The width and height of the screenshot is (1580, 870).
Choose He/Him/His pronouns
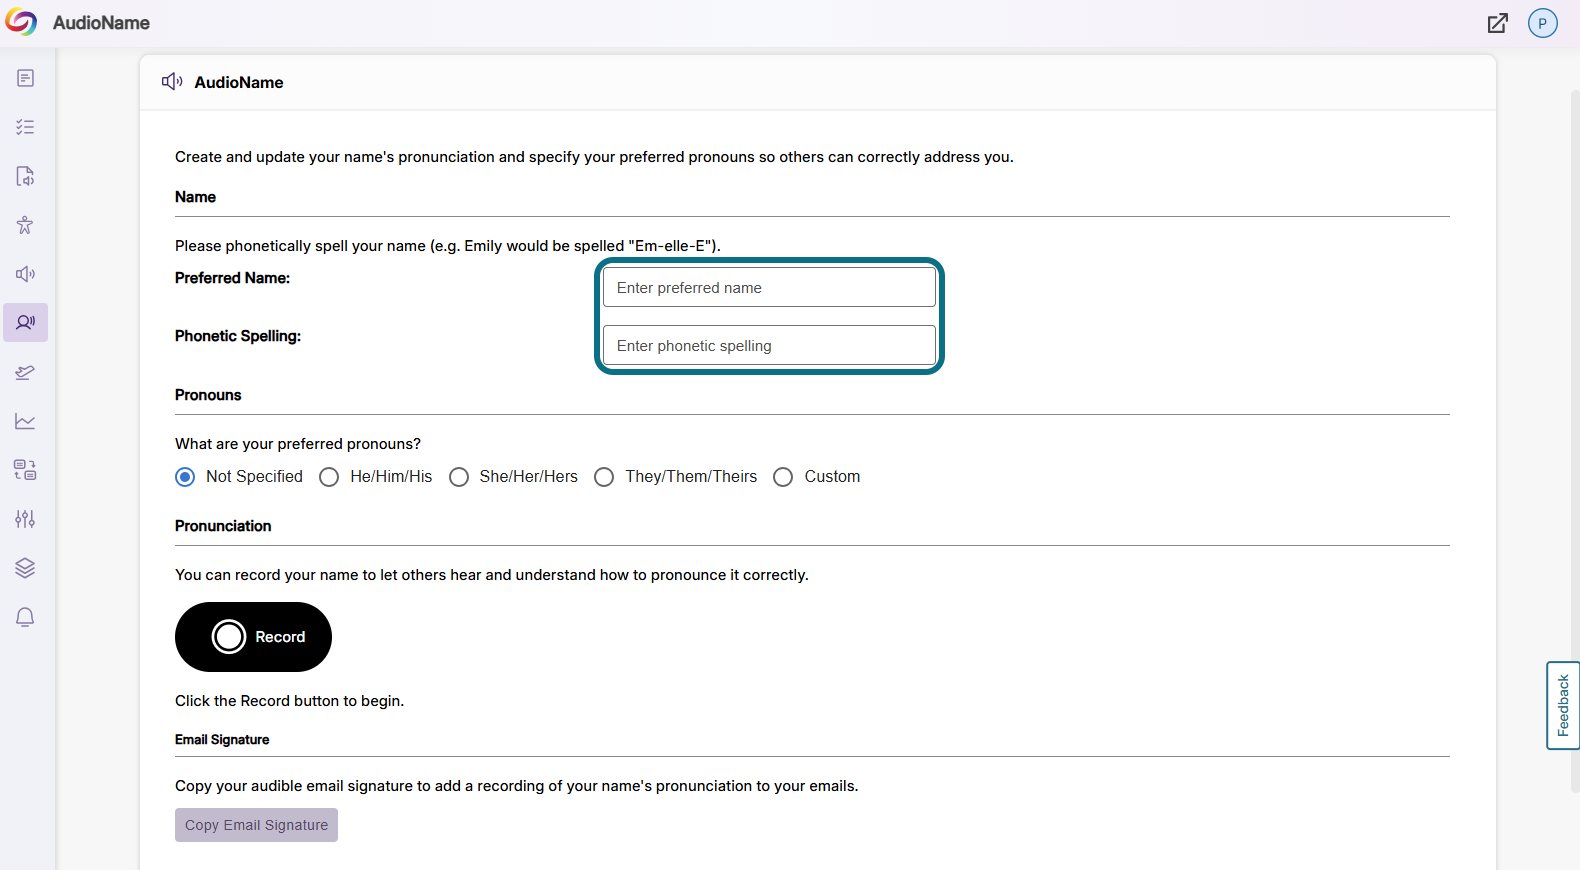329,477
